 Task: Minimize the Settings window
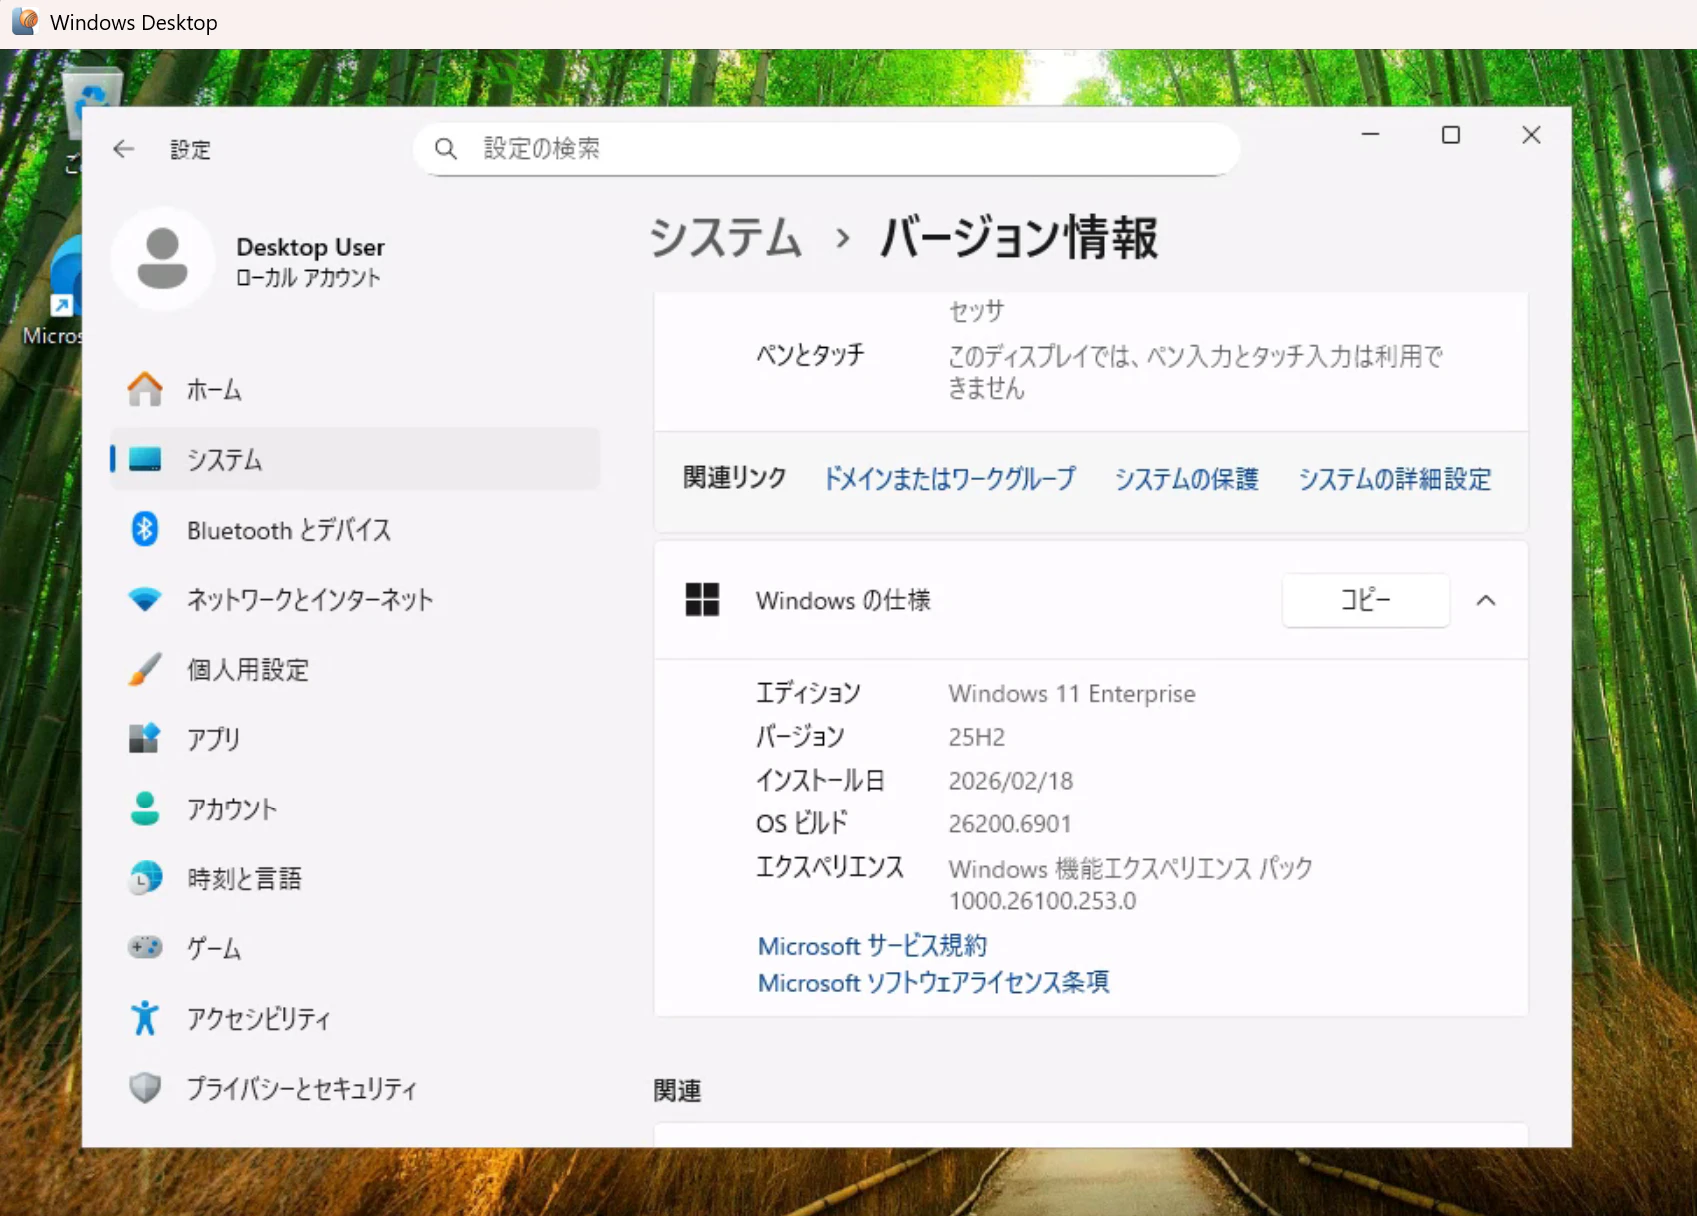(1371, 135)
